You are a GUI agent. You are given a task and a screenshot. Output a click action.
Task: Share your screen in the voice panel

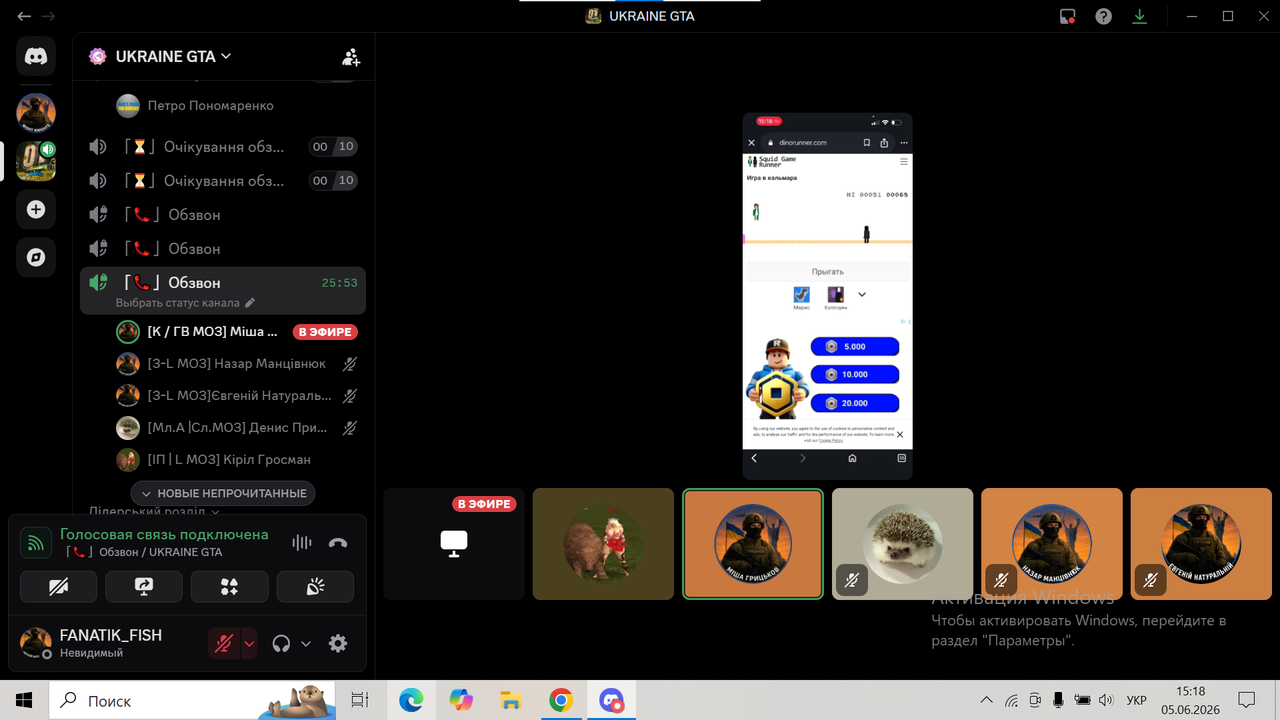[x=144, y=587]
